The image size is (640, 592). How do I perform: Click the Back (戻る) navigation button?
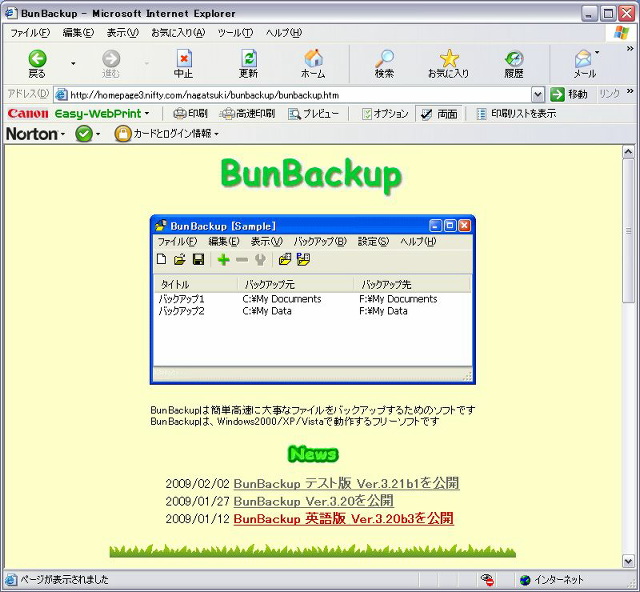(x=37, y=64)
